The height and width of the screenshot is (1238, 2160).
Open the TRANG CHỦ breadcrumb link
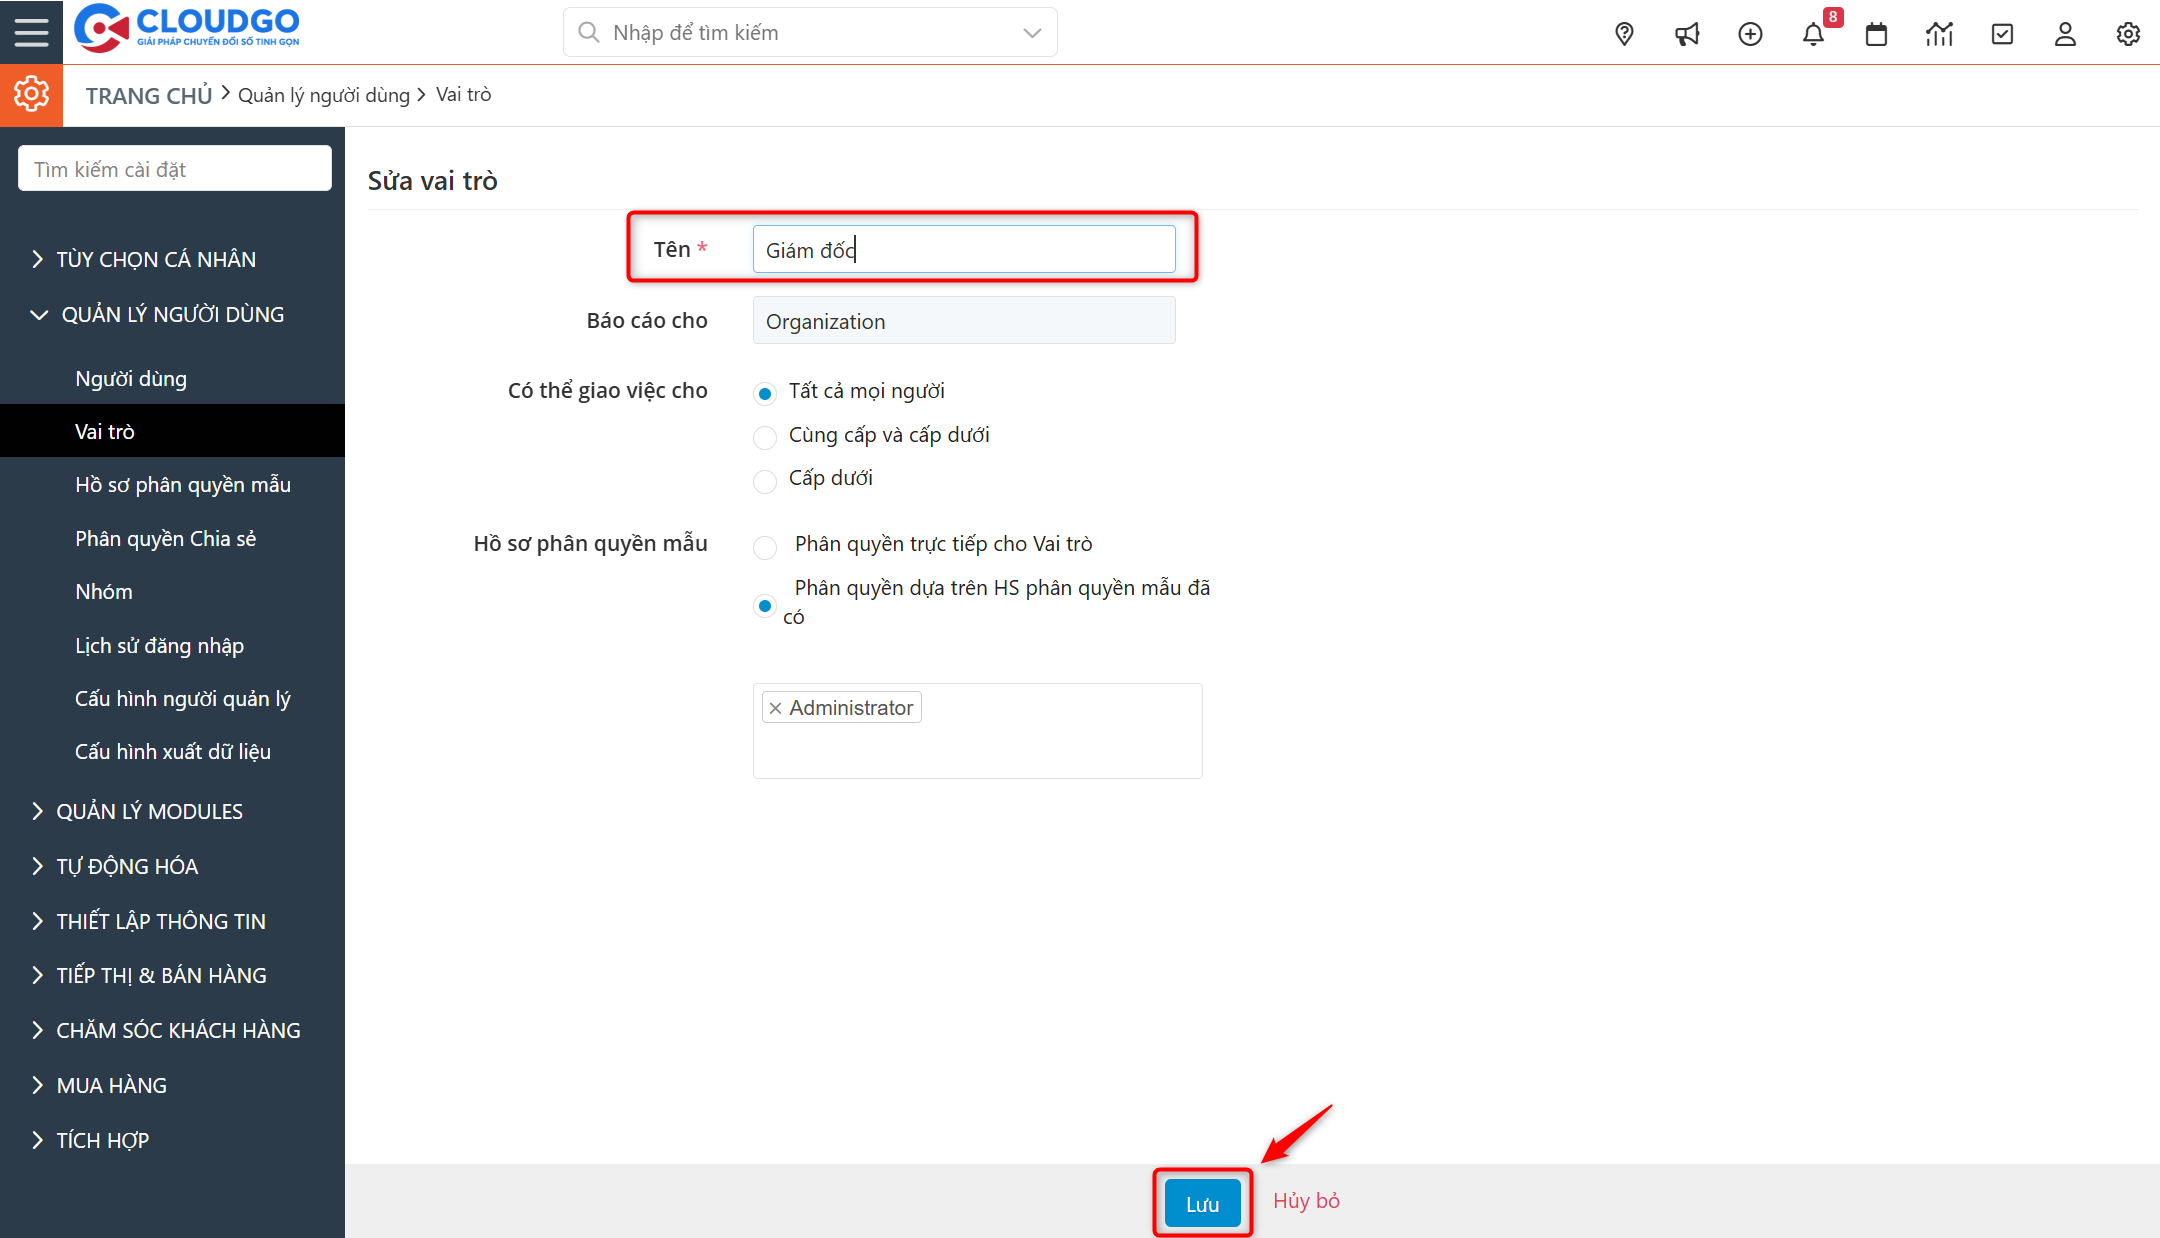tap(148, 94)
